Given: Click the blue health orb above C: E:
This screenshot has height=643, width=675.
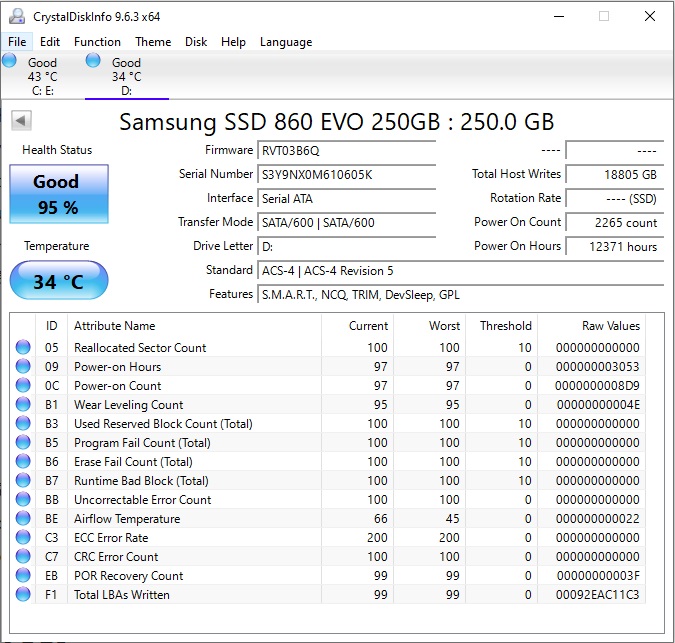Looking at the screenshot, I should 9,60.
